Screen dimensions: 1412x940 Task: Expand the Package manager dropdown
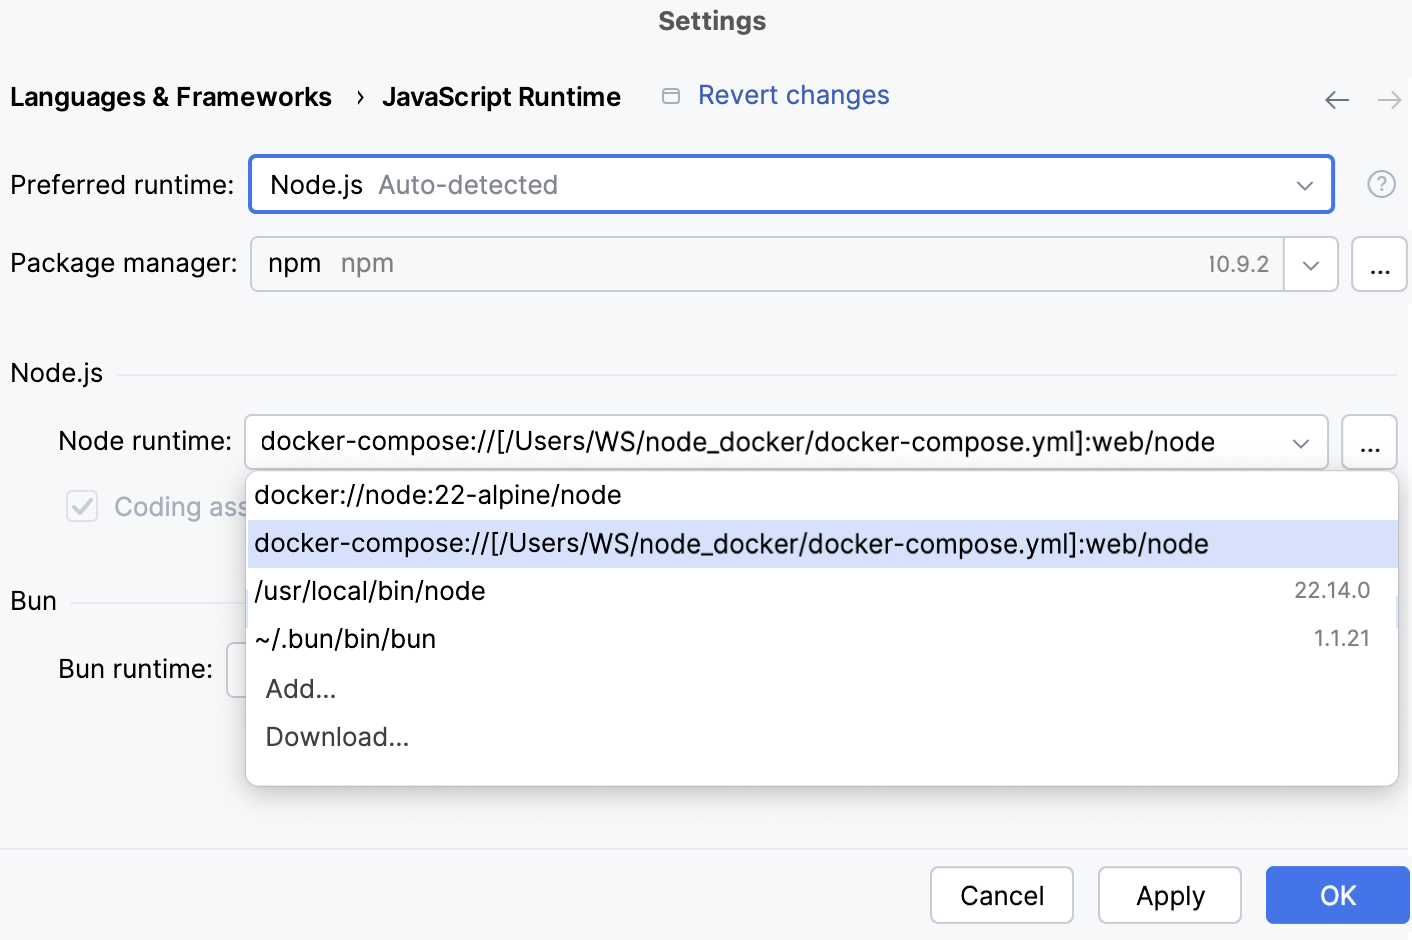tap(1311, 264)
